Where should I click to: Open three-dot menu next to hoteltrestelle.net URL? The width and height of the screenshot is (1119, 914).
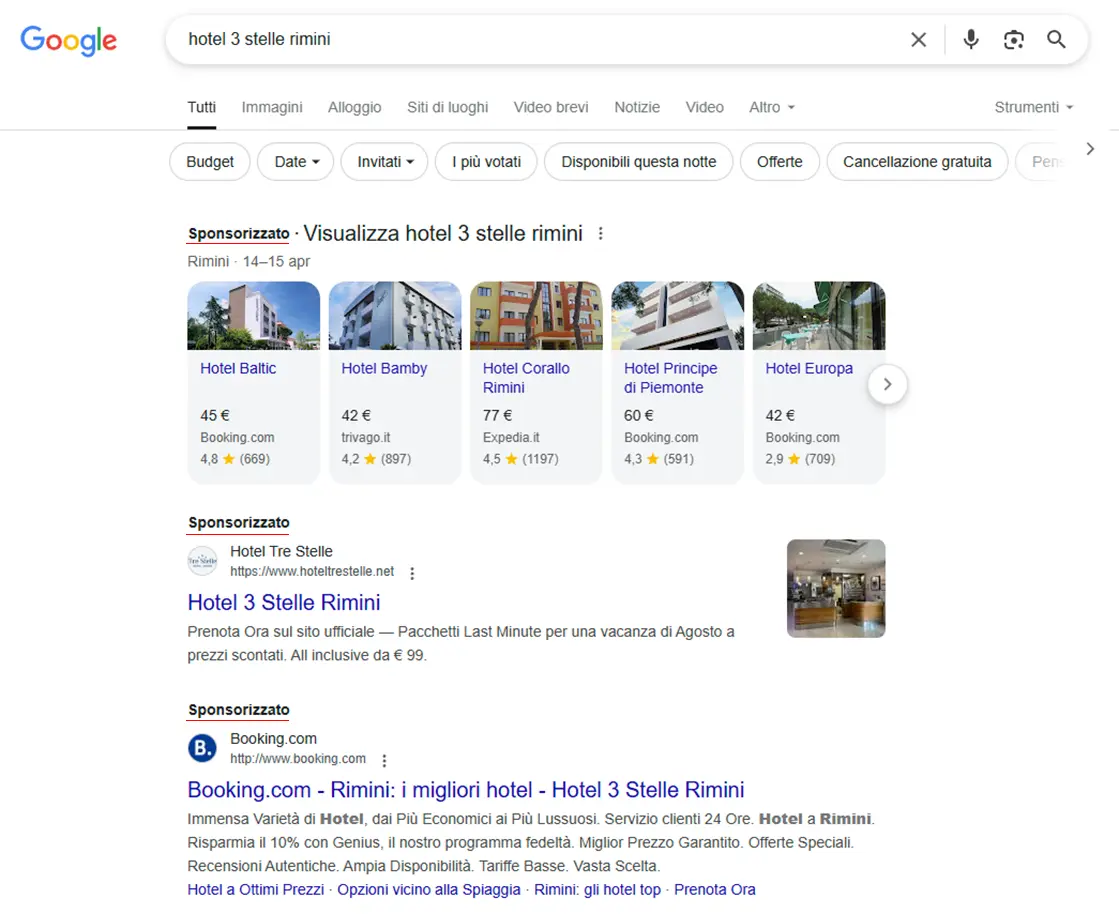click(x=412, y=572)
